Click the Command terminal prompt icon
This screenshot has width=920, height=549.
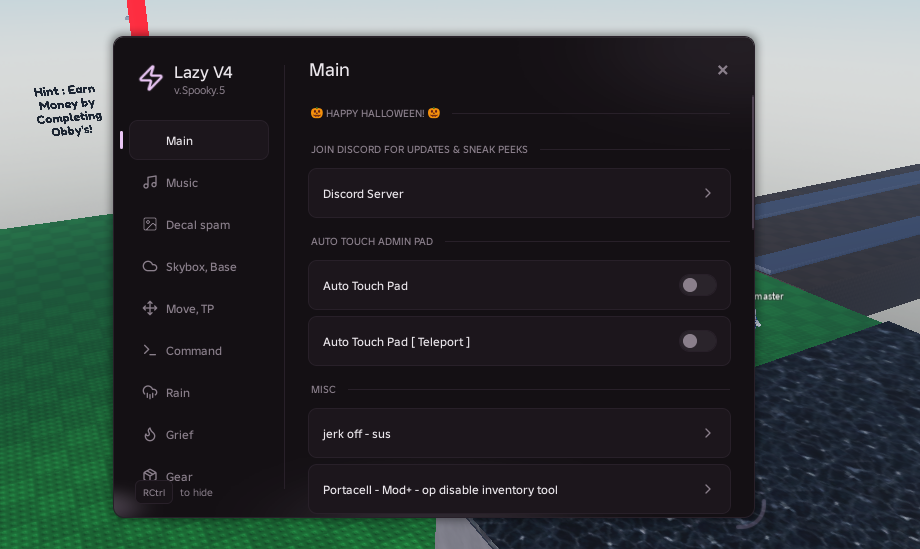[x=150, y=350]
